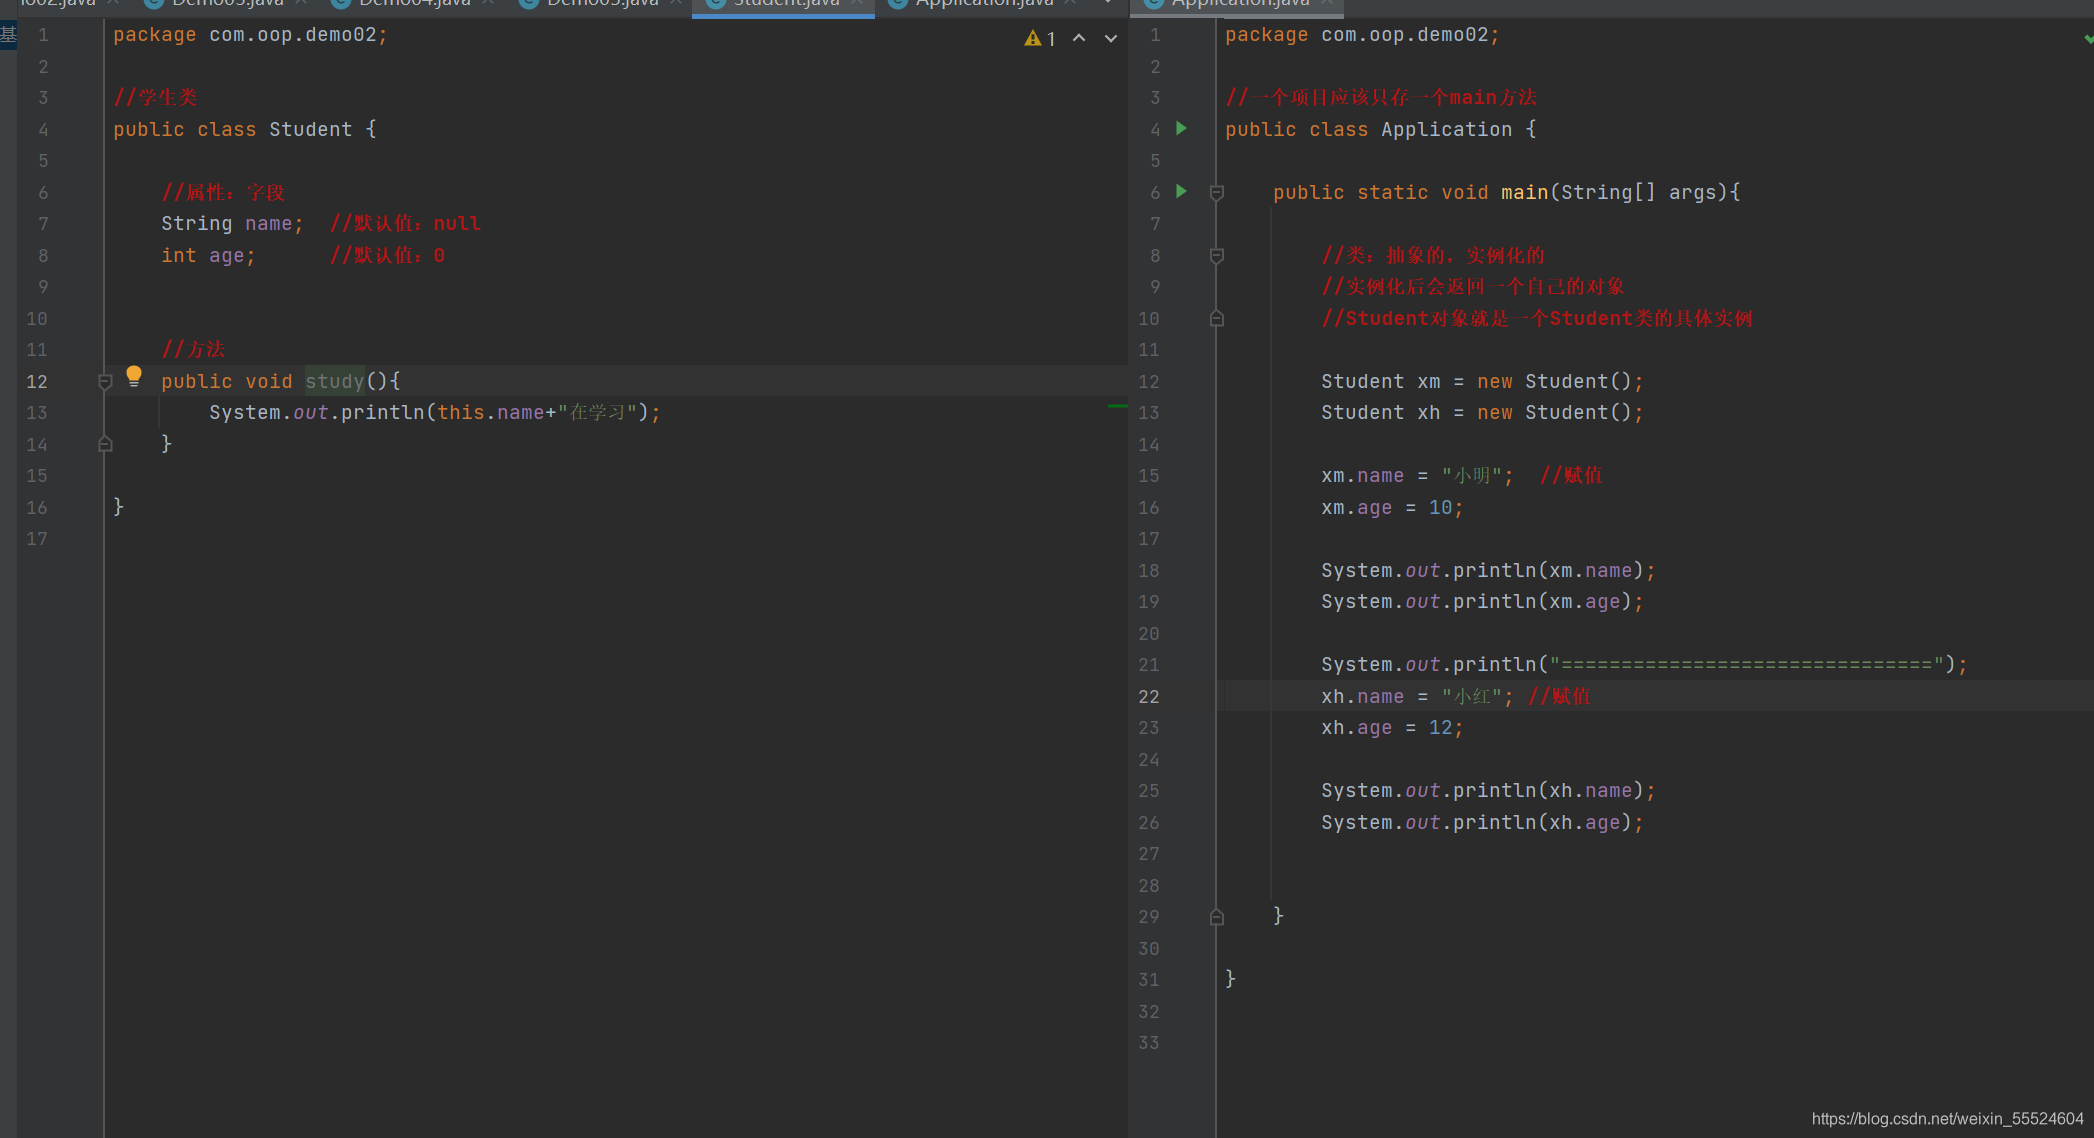Go to previous highlighted problem arrow
This screenshot has width=2094, height=1138.
pos(1079,38)
